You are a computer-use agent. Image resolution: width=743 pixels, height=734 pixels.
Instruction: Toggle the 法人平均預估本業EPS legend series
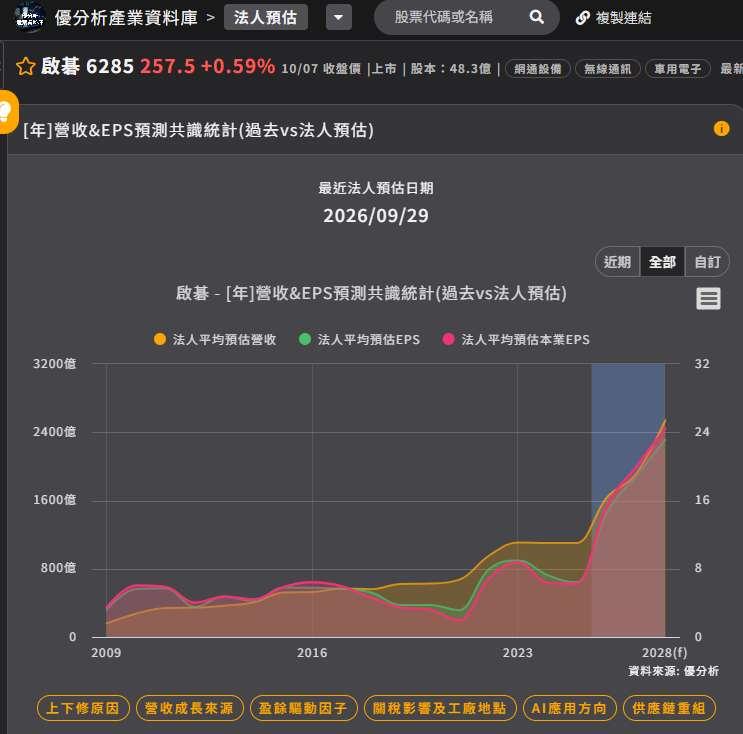tap(516, 339)
